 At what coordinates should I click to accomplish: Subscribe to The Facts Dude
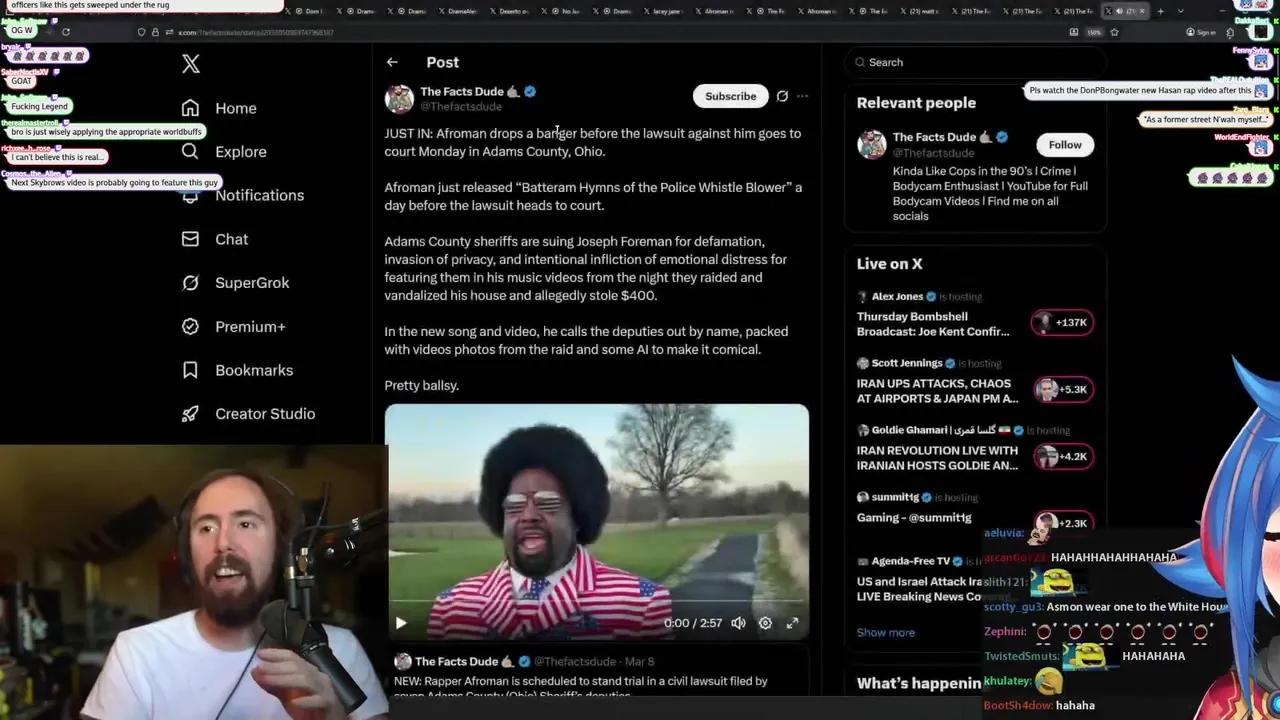(730, 96)
